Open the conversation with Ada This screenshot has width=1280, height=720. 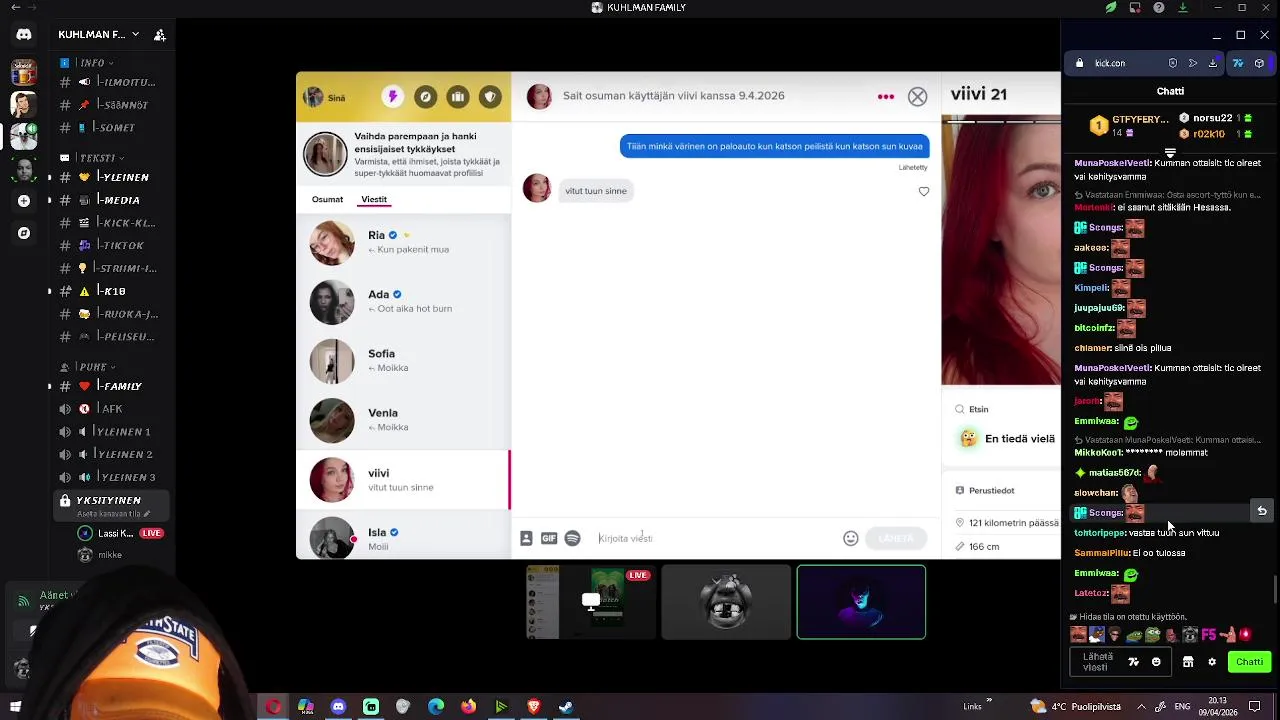pyautogui.click(x=403, y=302)
